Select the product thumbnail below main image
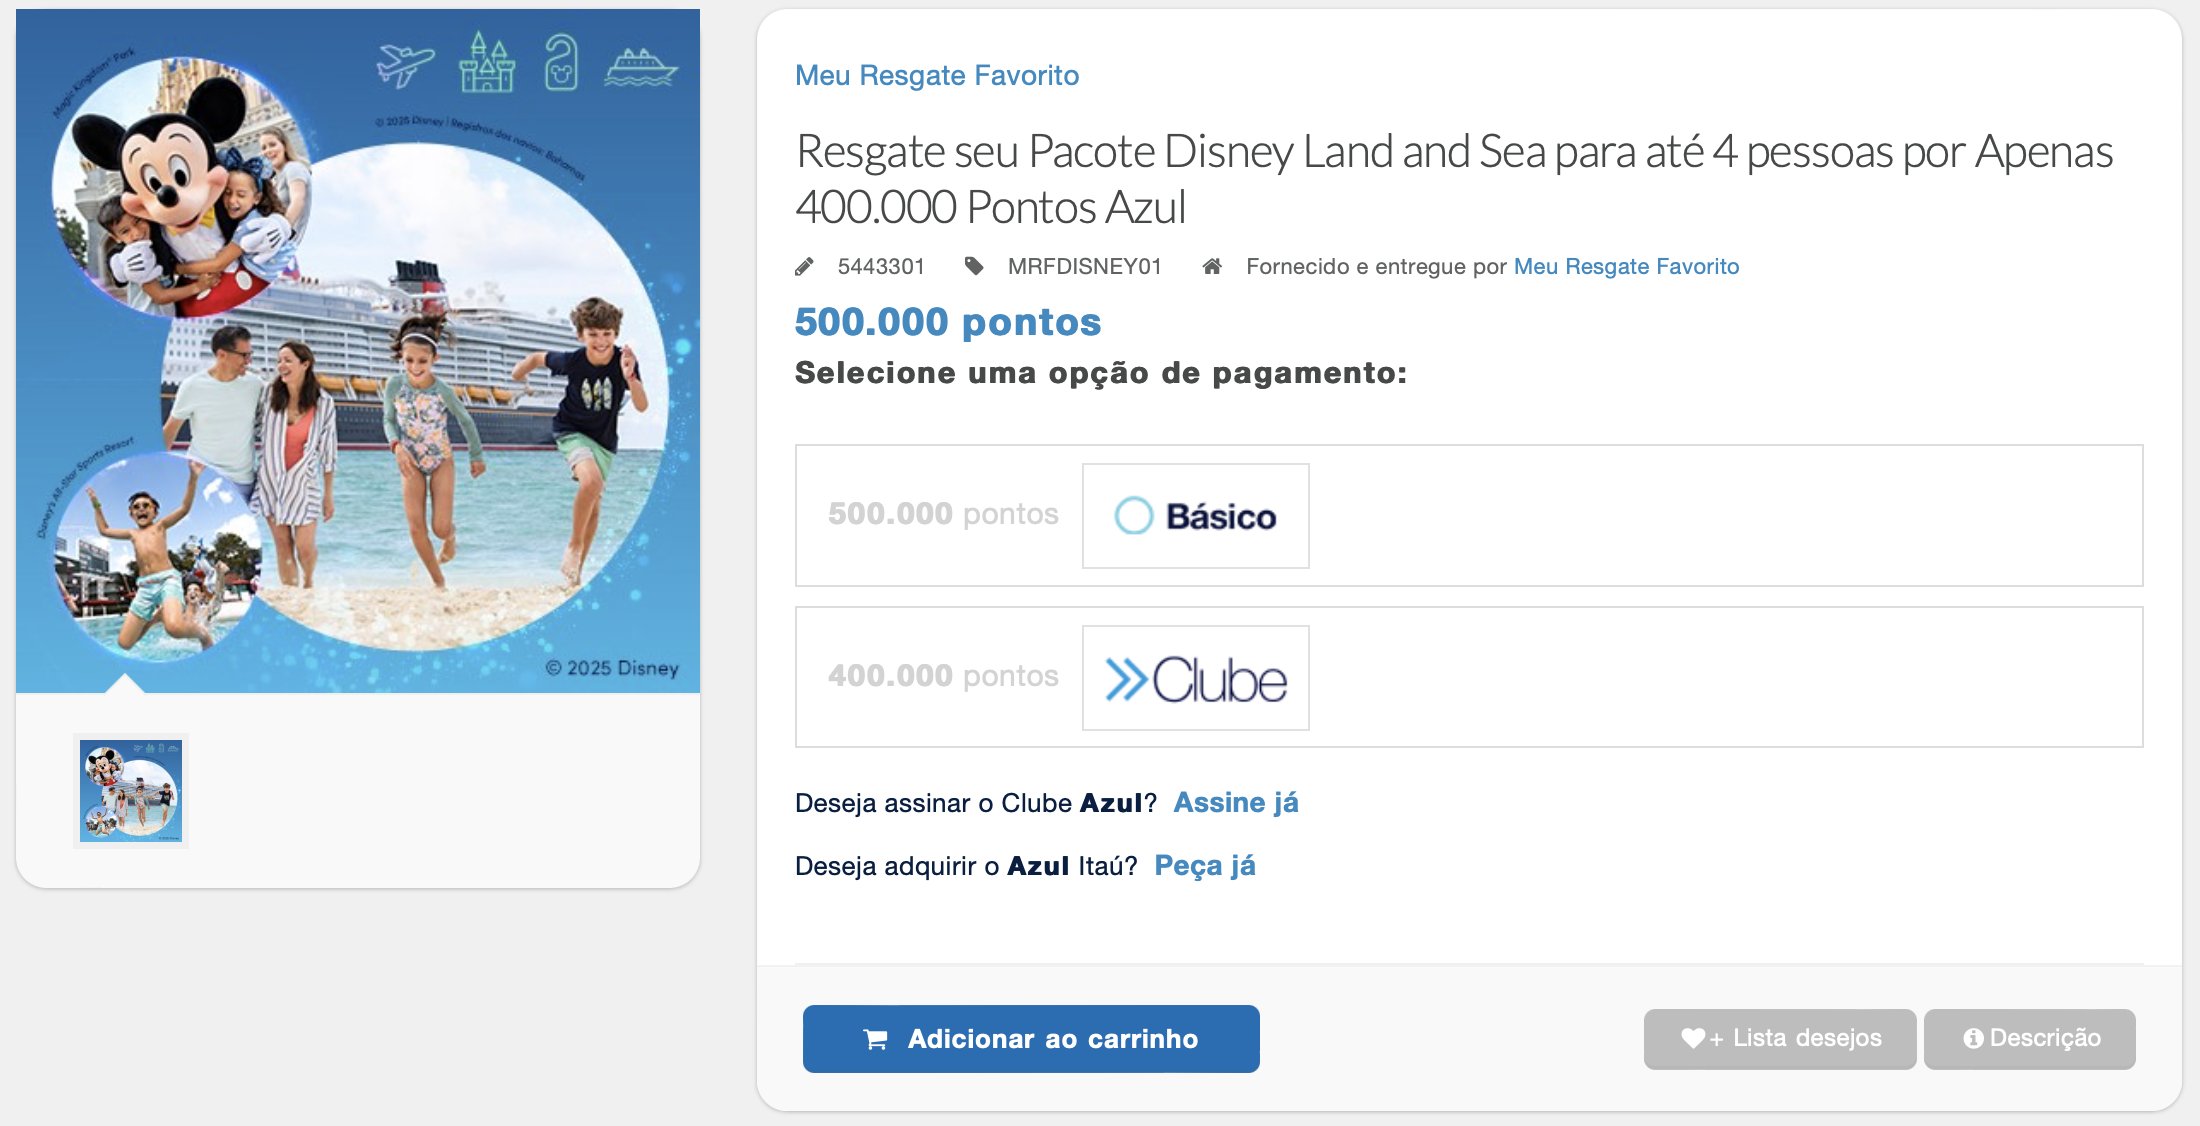This screenshot has width=2200, height=1126. click(x=131, y=791)
